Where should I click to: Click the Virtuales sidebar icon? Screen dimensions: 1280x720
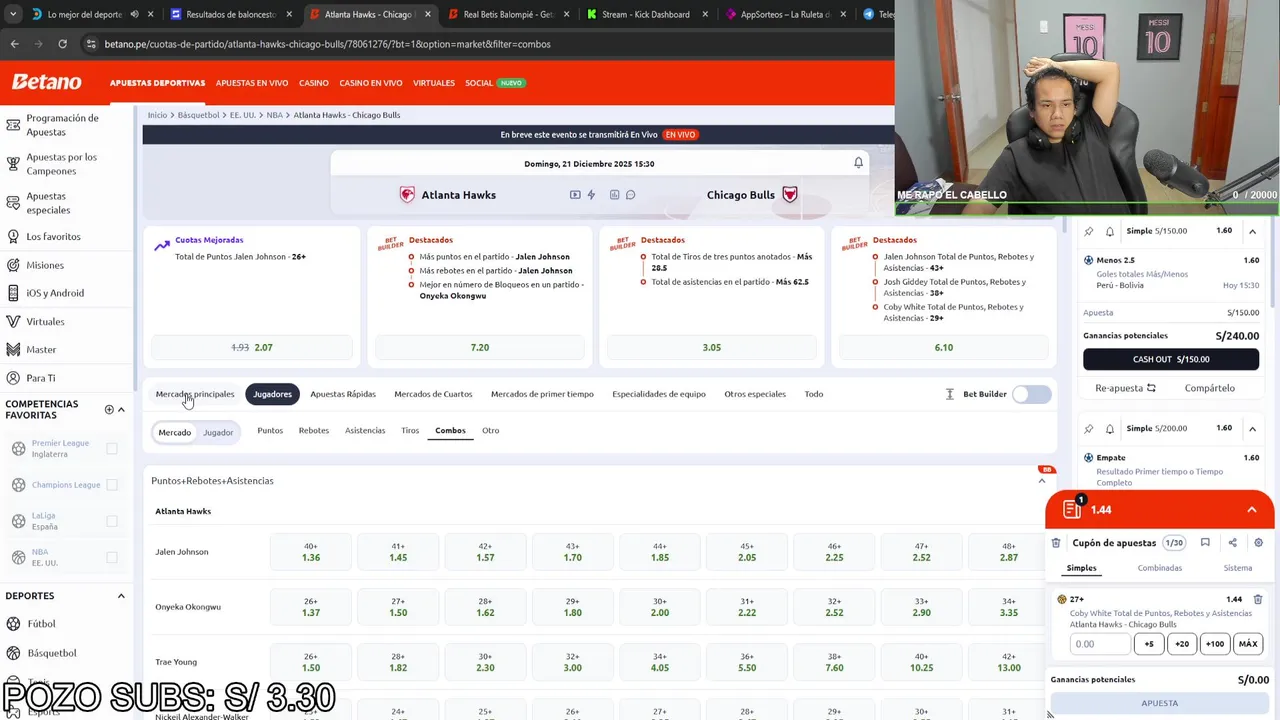[13, 322]
